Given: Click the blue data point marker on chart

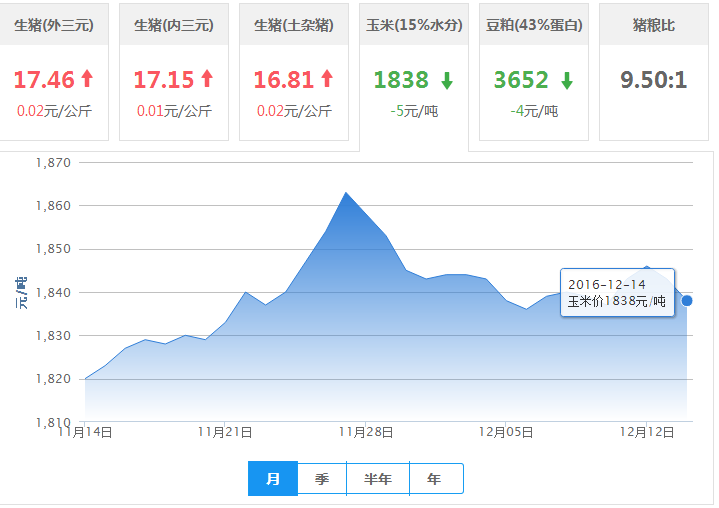Looking at the screenshot, I should coord(686,301).
